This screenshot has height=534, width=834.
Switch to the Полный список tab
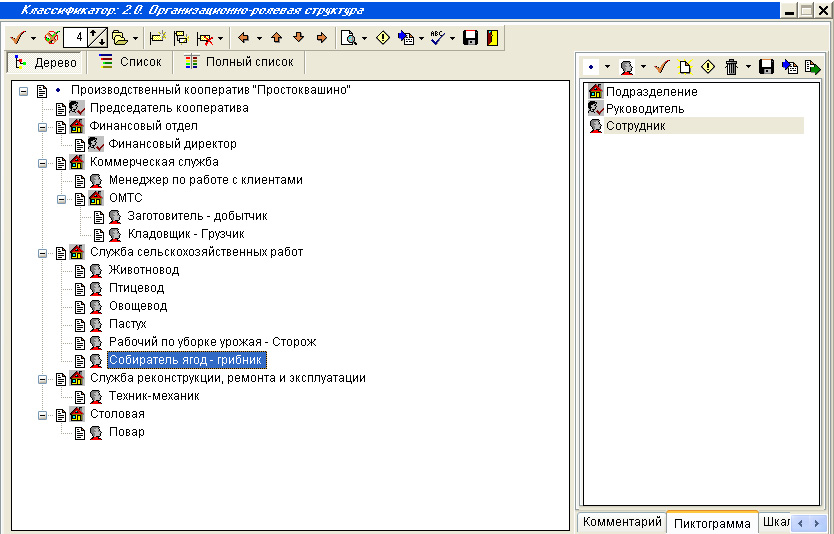[239, 62]
